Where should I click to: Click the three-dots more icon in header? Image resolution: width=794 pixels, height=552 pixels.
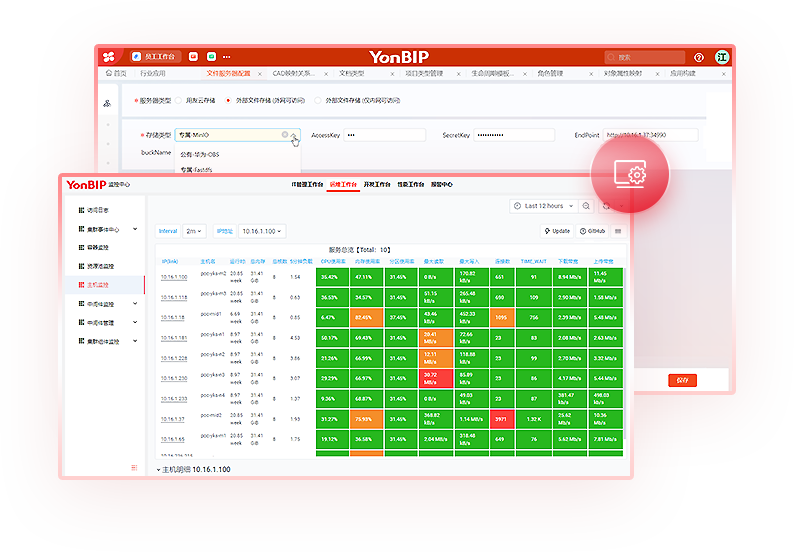pyautogui.click(x=226, y=57)
